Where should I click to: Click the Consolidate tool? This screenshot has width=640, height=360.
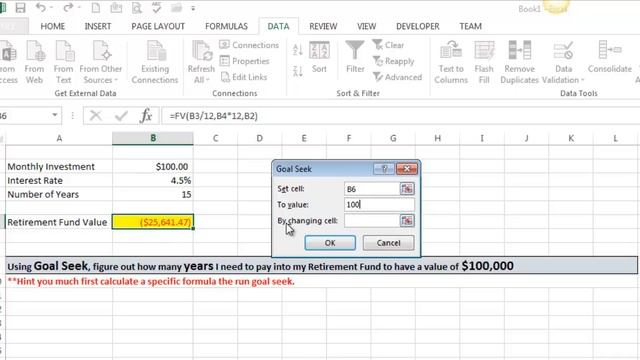click(610, 57)
